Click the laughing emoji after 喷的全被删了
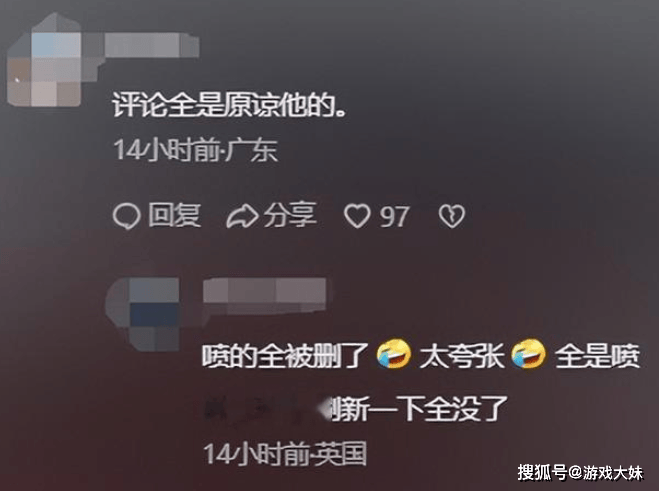Viewport: 659px width, 491px height. [x=394, y=354]
